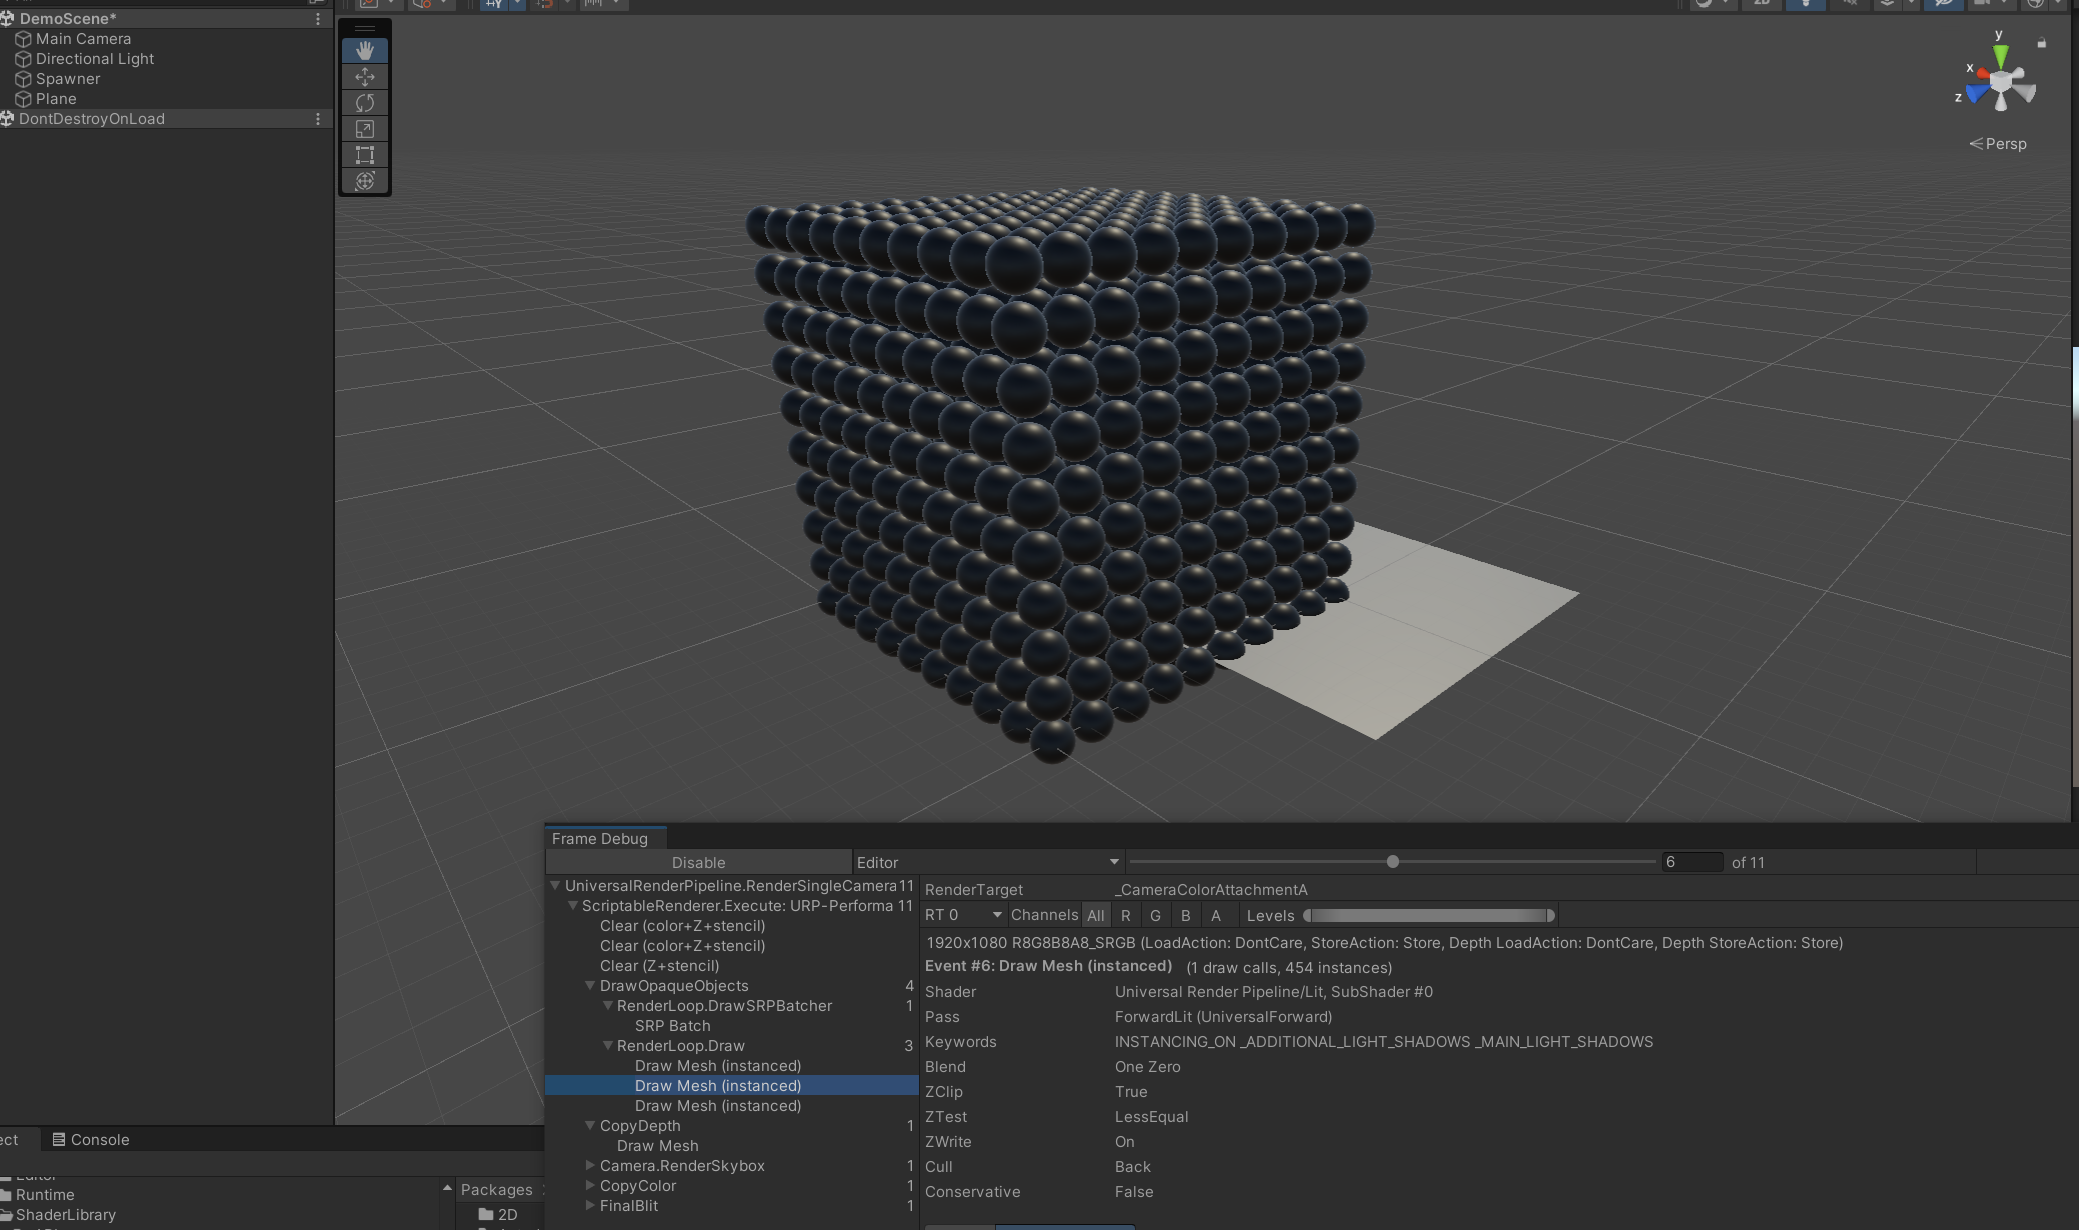Select the Move tool in the Scene toolbar

[365, 76]
